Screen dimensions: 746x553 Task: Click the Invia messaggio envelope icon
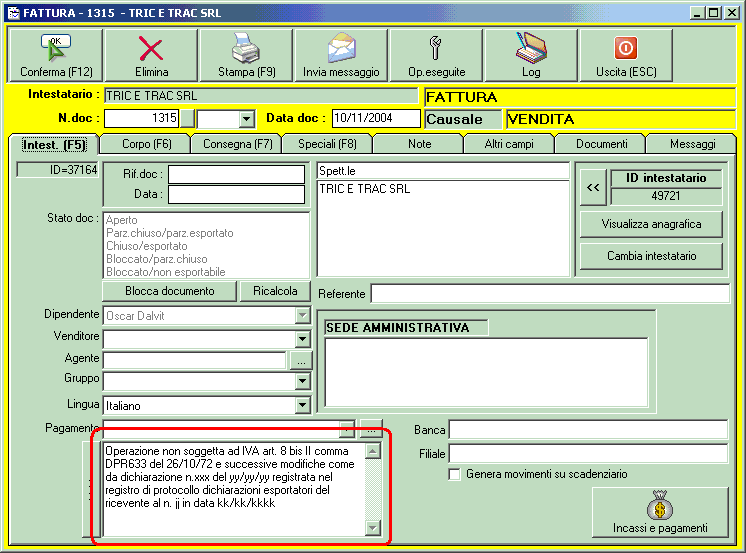(341, 48)
